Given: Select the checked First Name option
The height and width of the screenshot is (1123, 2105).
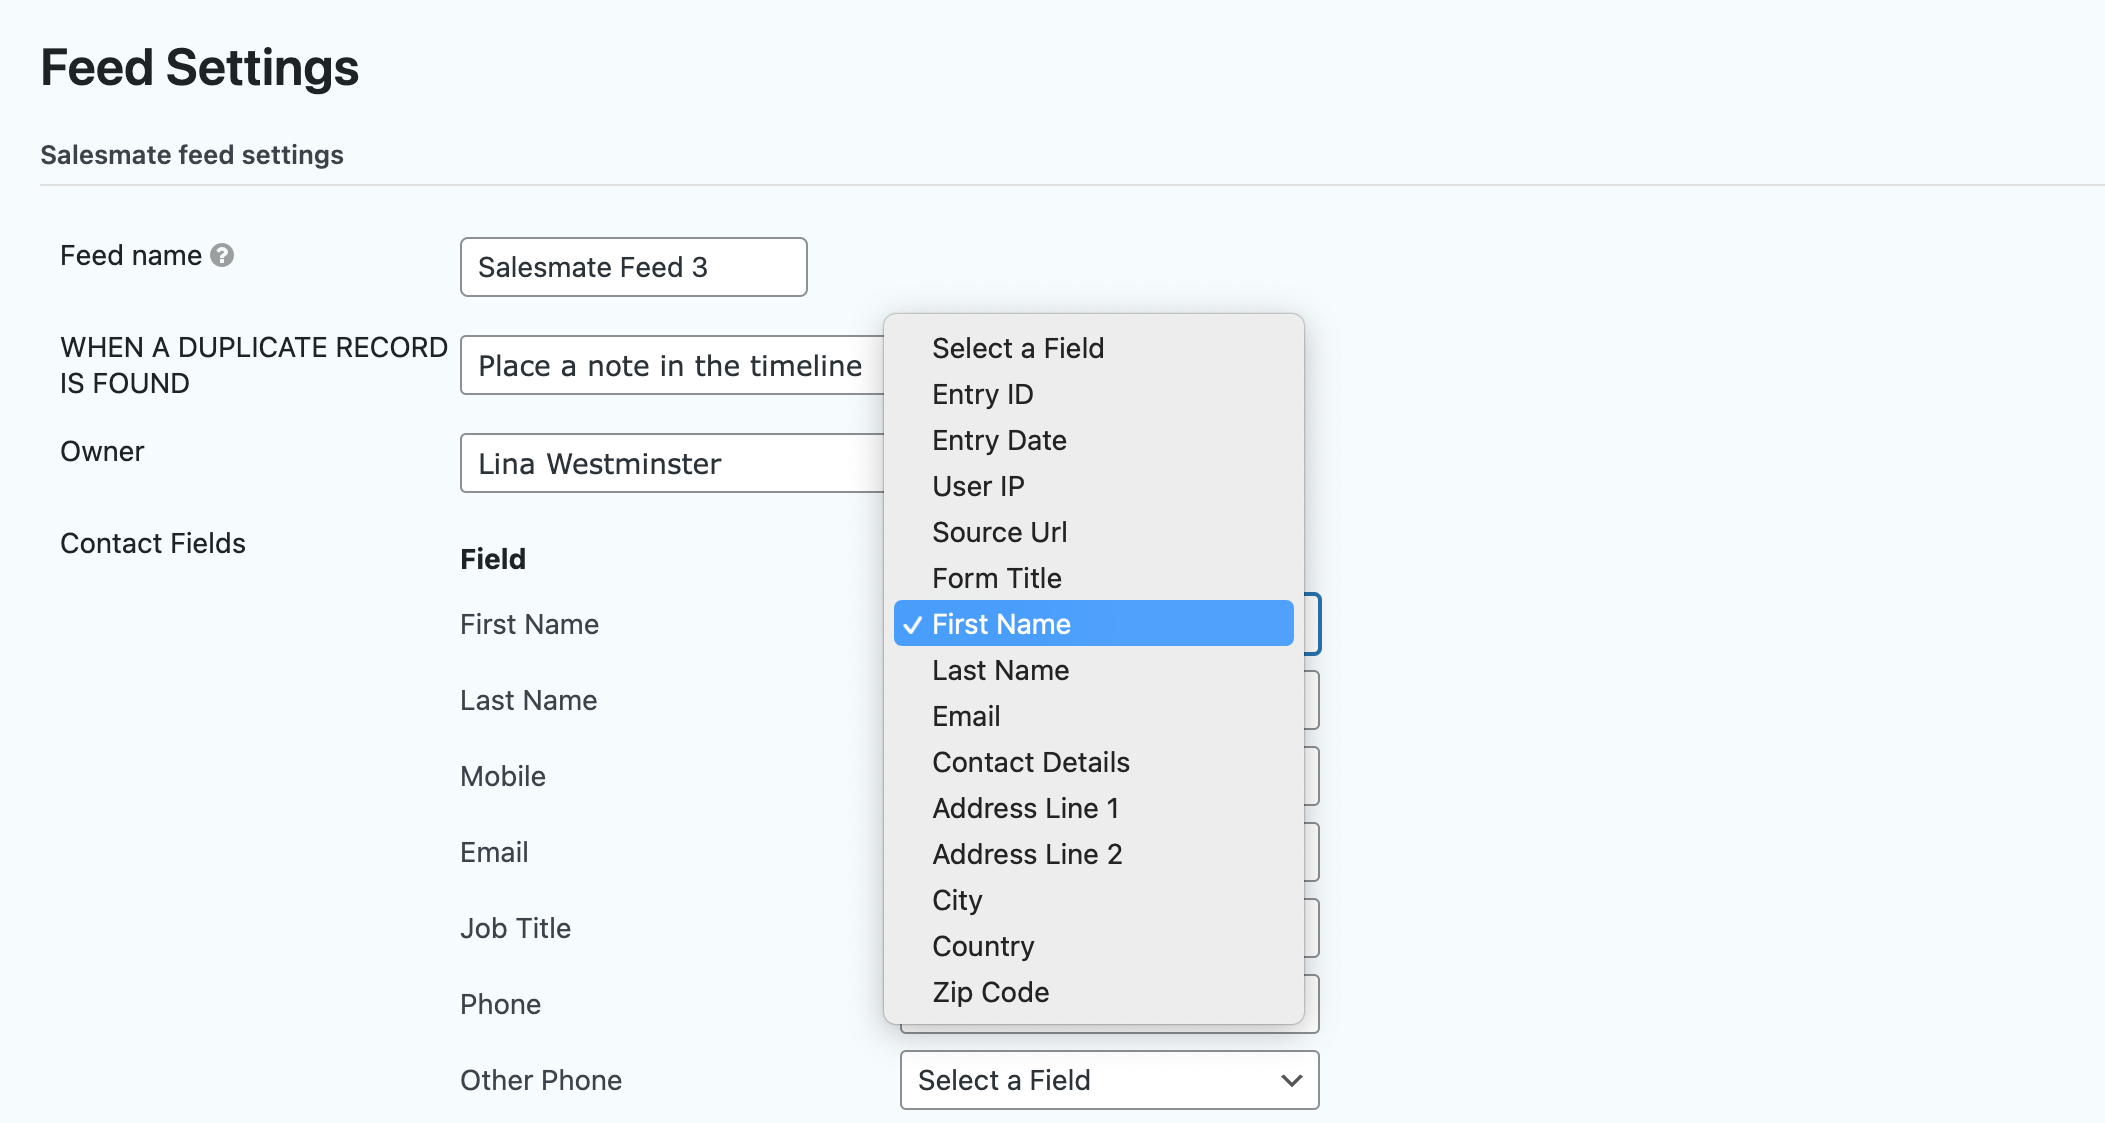Looking at the screenshot, I should coord(1093,624).
